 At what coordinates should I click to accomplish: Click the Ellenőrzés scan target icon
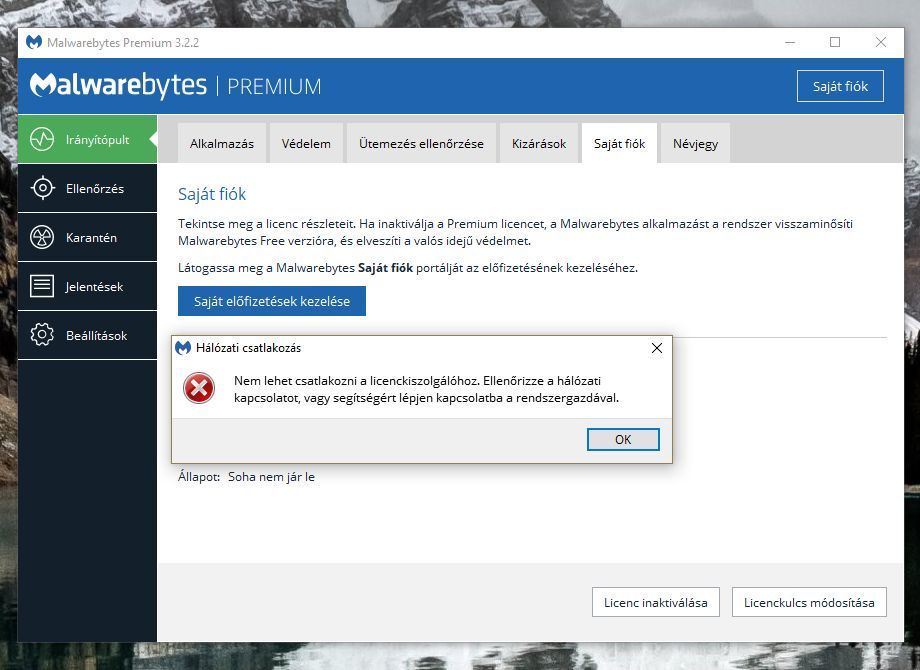(x=42, y=188)
